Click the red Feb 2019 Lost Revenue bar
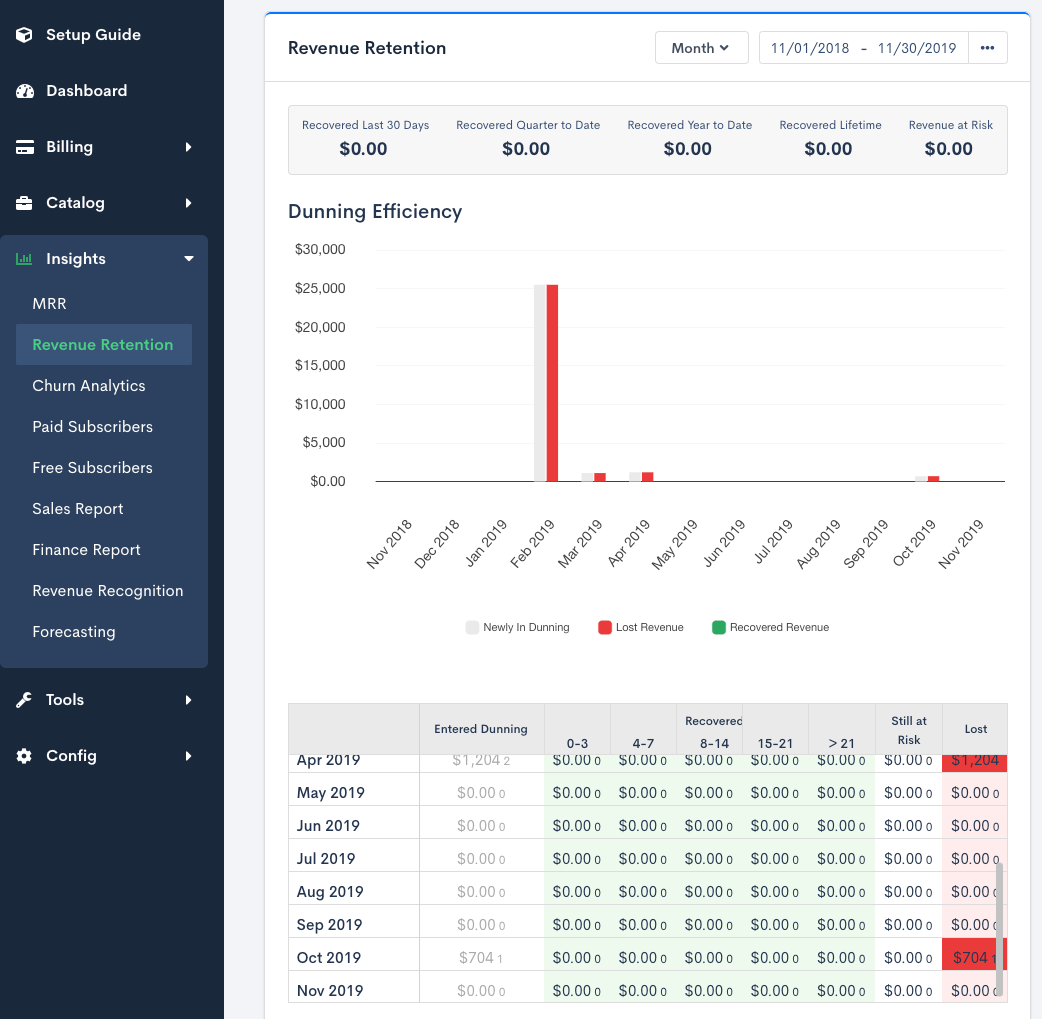Image resolution: width=1042 pixels, height=1019 pixels. click(x=552, y=383)
